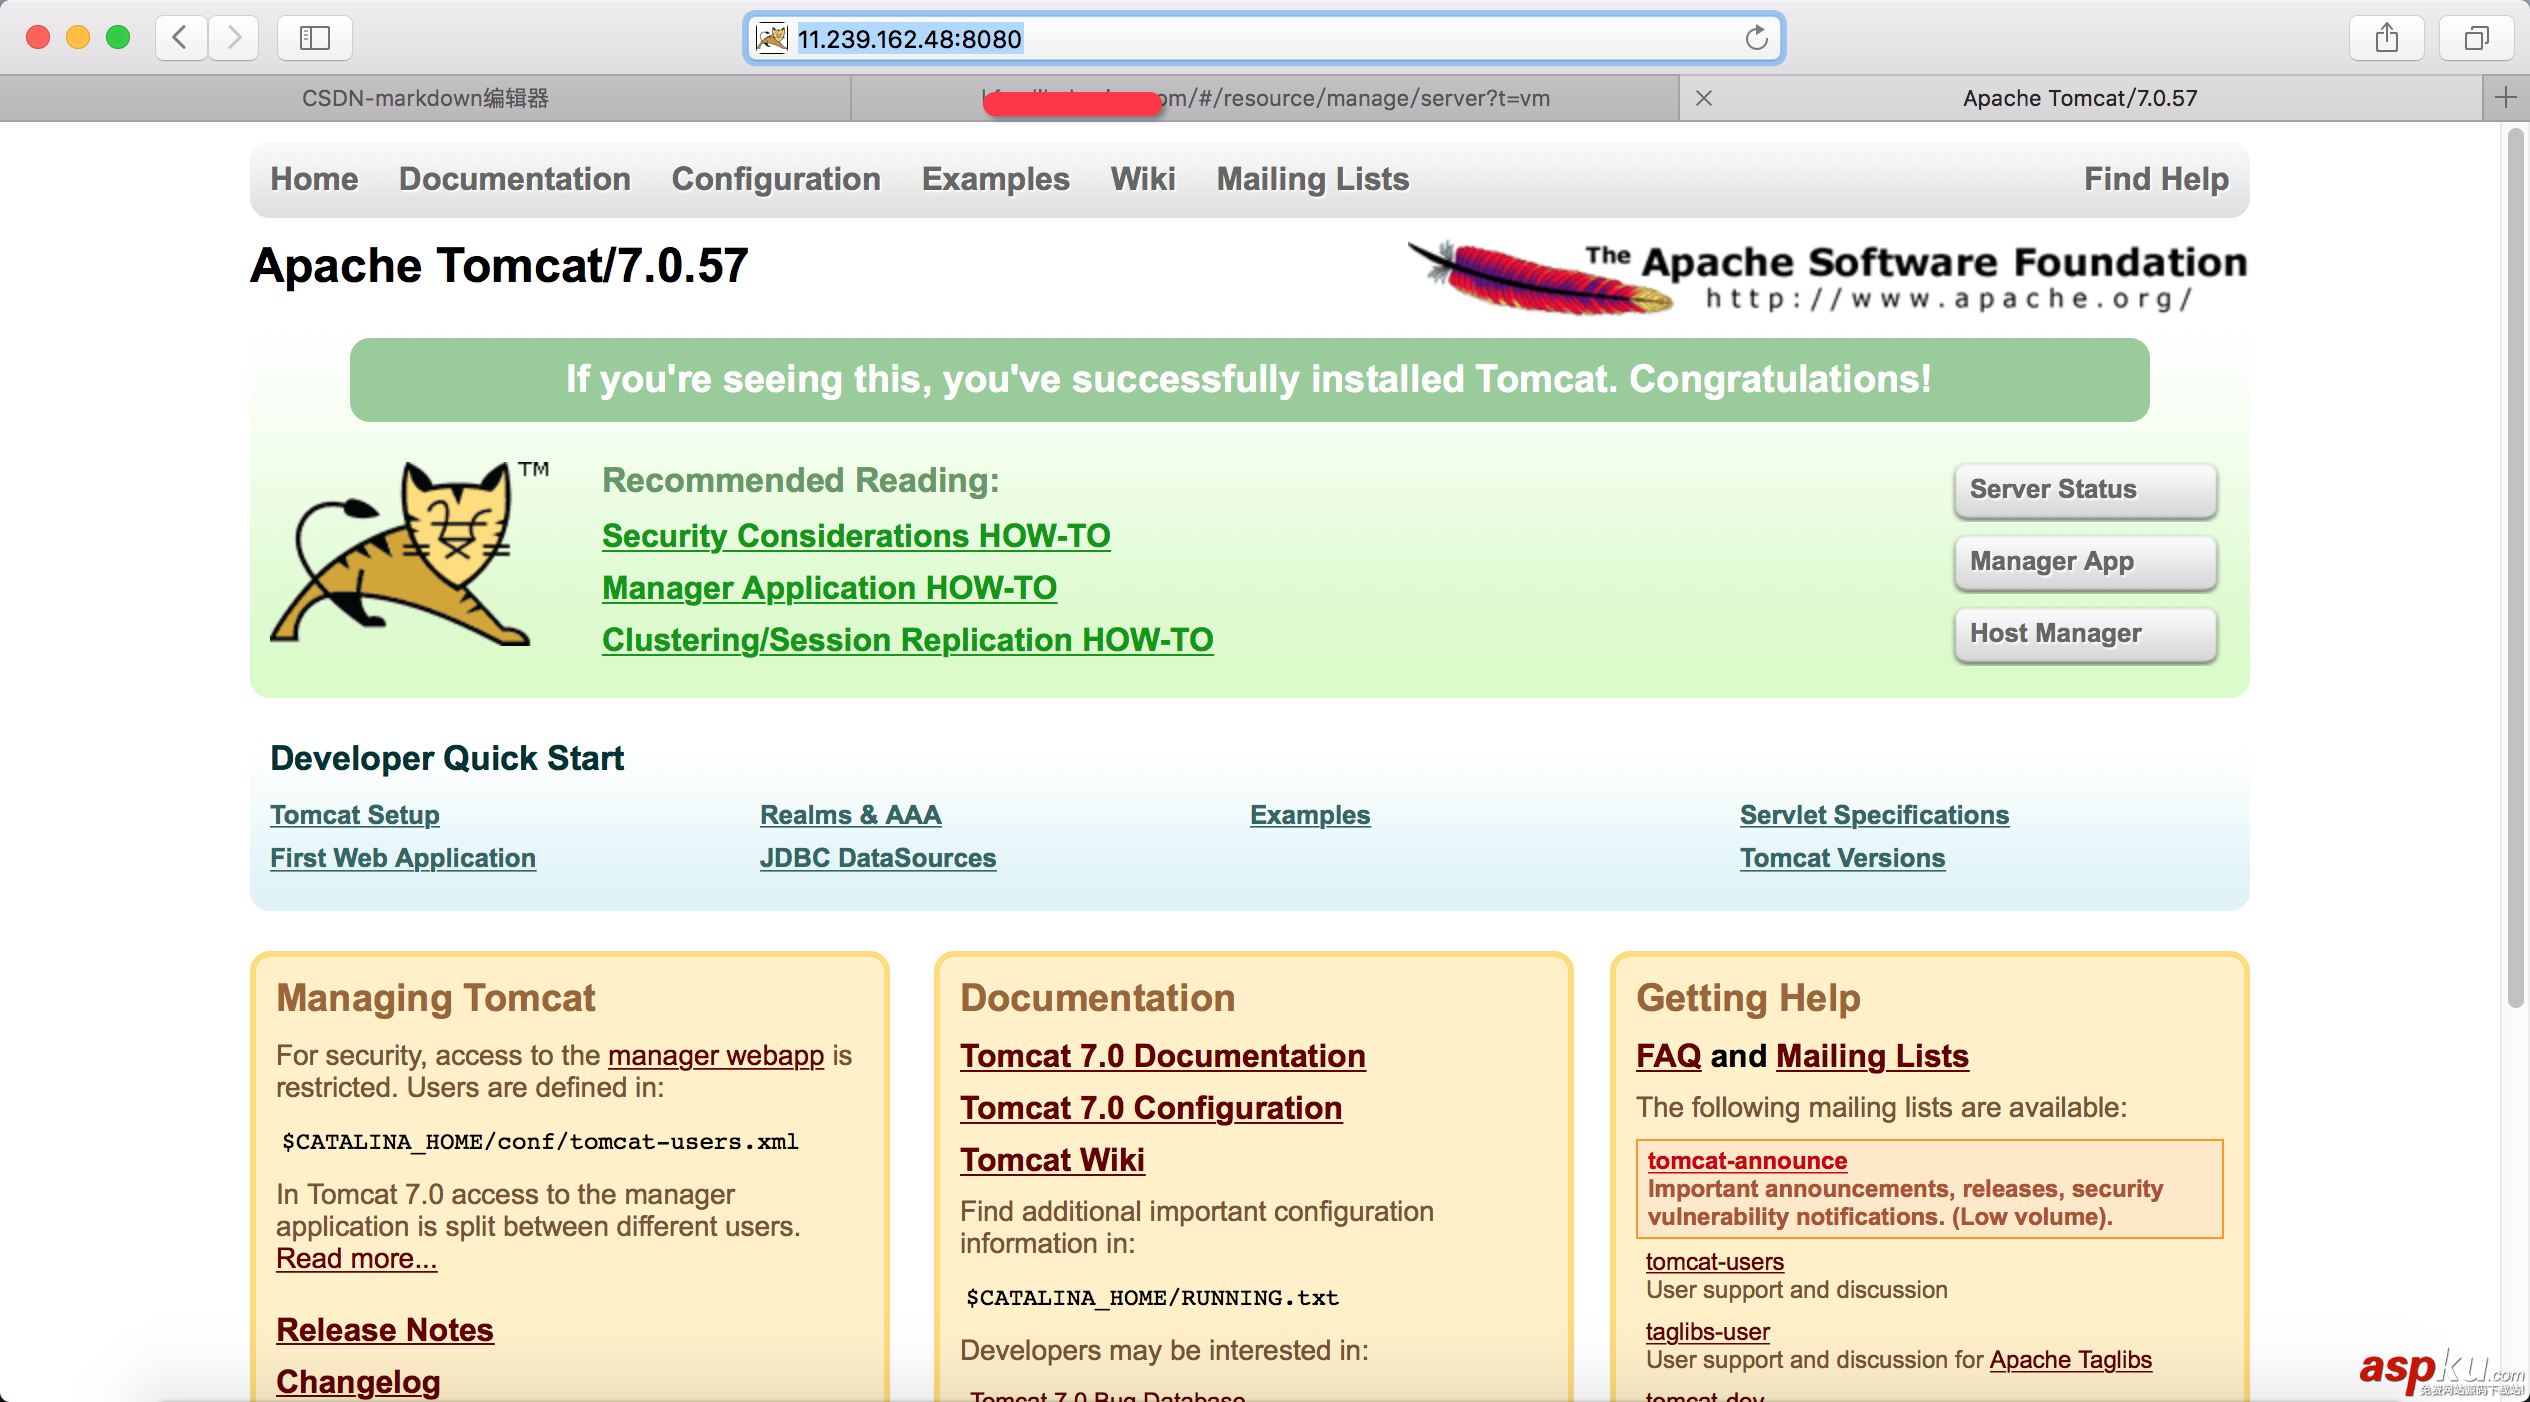Open Manager Application HOW-TO link
This screenshot has height=1402, width=2530.
point(829,588)
